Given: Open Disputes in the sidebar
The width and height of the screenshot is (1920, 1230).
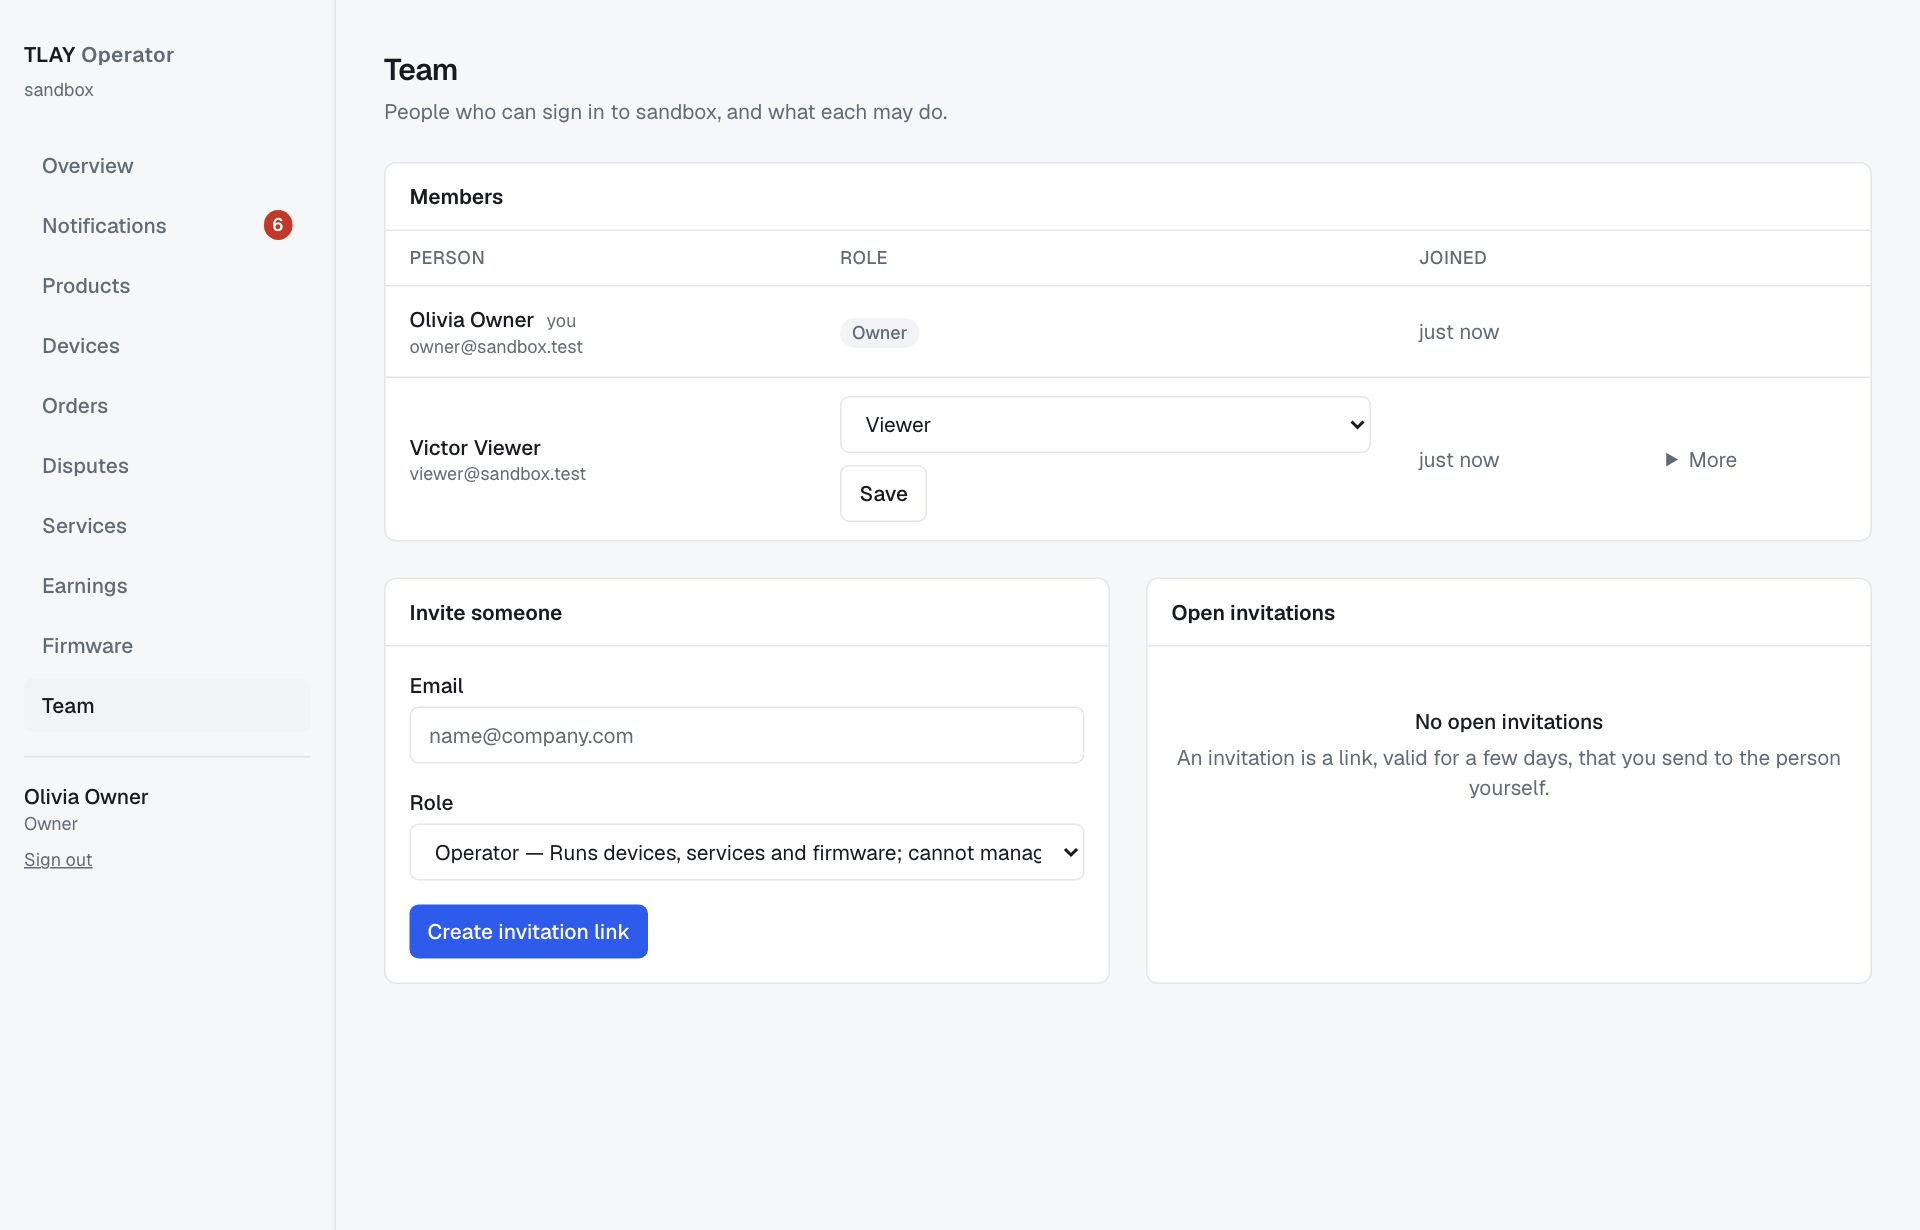Looking at the screenshot, I should click(167, 466).
